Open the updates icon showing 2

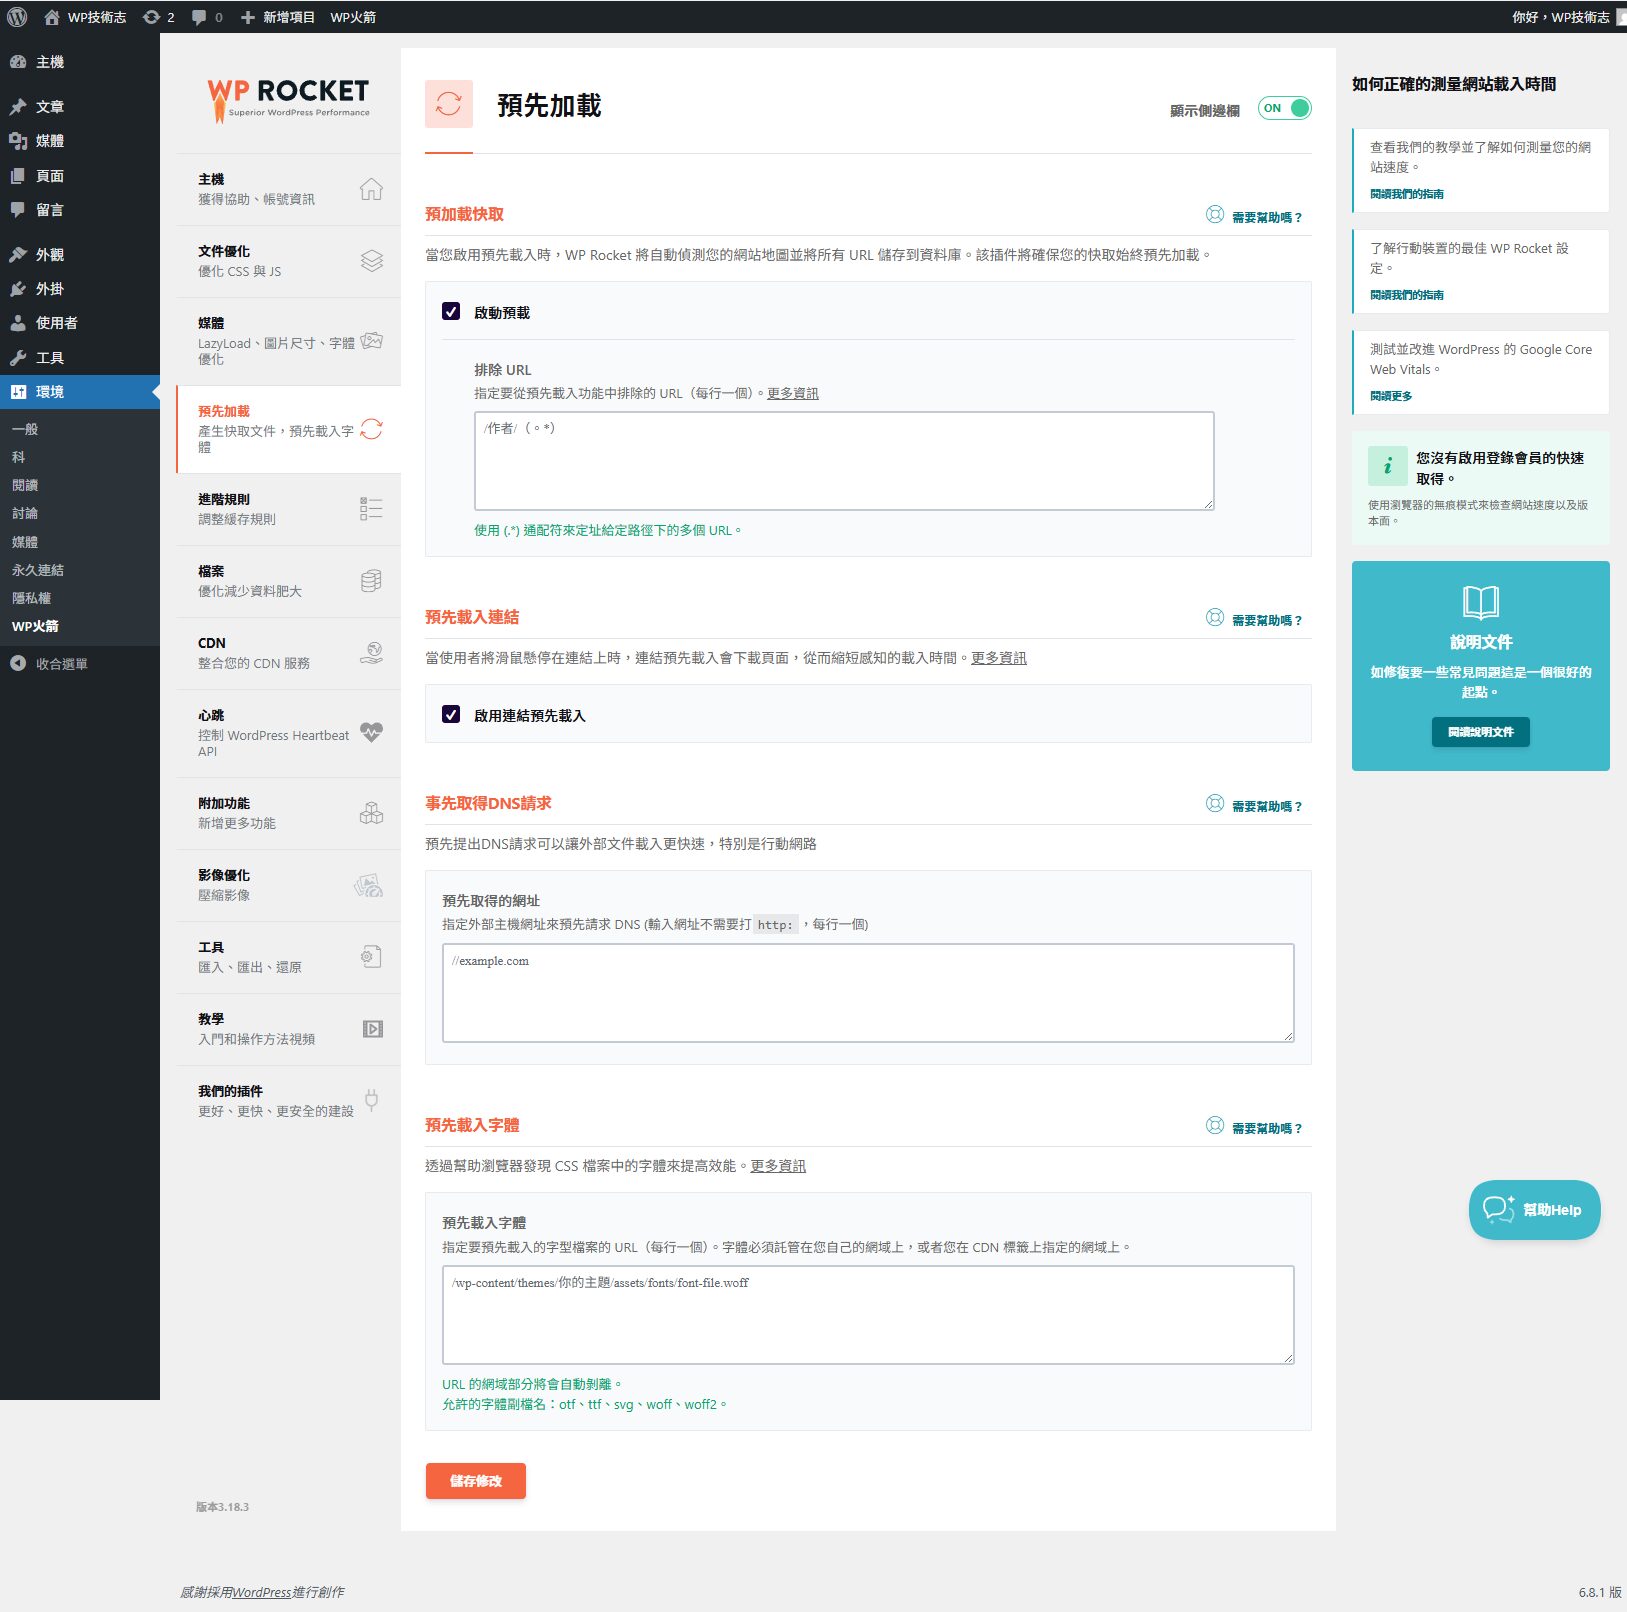click(159, 17)
